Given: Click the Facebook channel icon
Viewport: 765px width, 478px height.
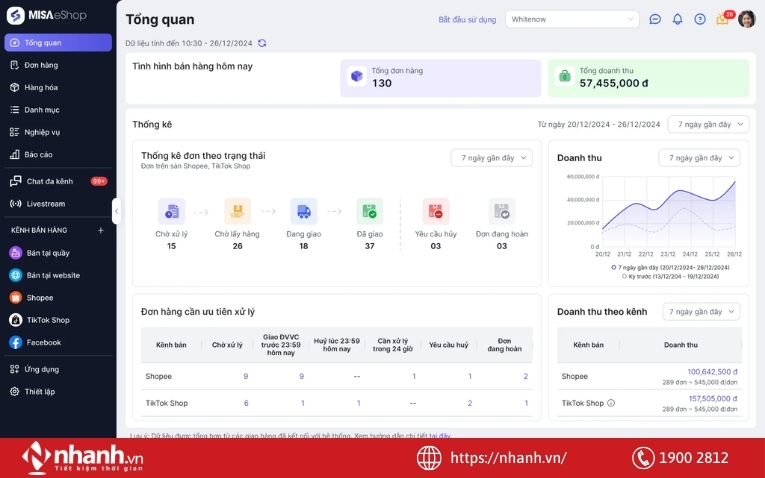Looking at the screenshot, I should [x=16, y=342].
